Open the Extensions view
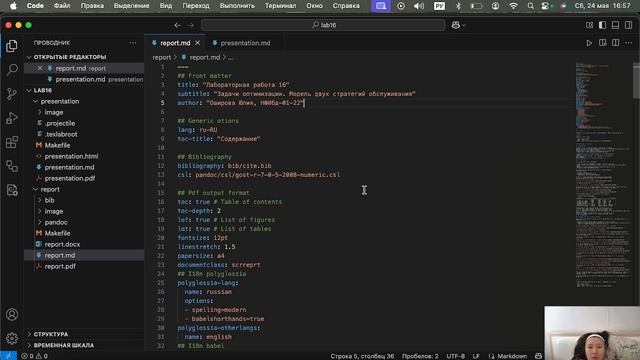Viewport: 640px width, 360px height. click(12, 142)
